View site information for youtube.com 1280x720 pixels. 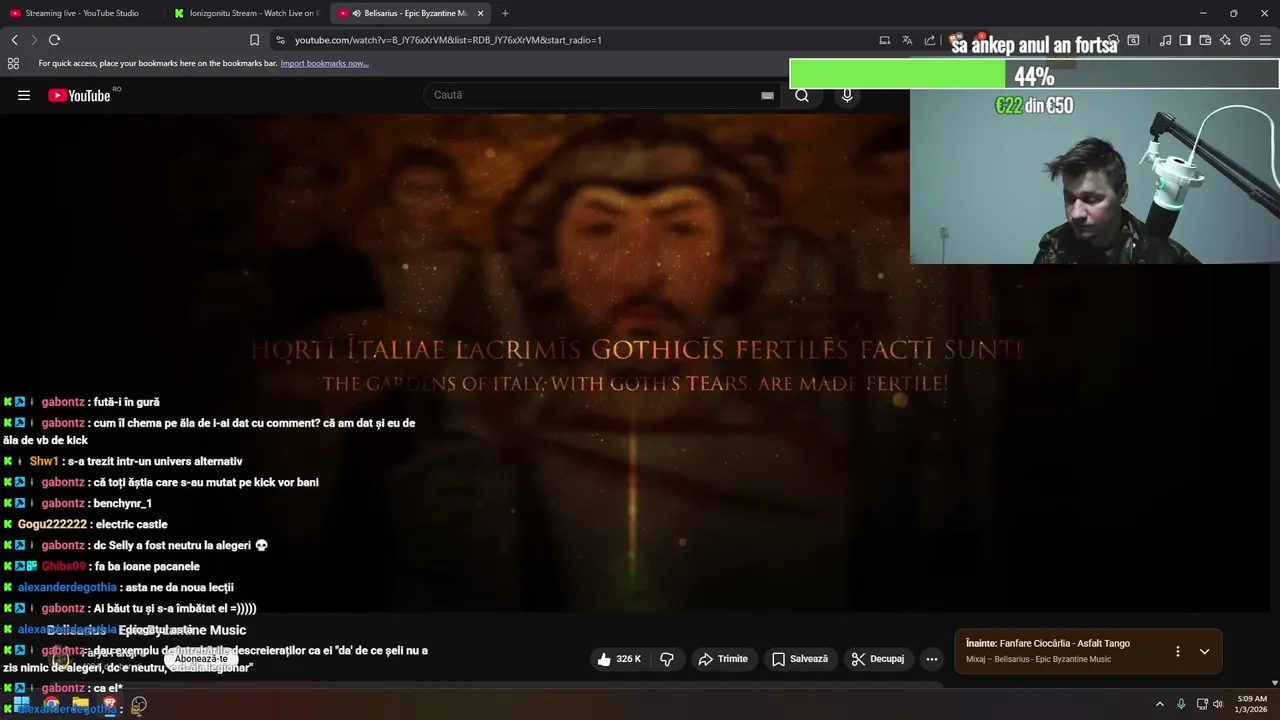[280, 40]
